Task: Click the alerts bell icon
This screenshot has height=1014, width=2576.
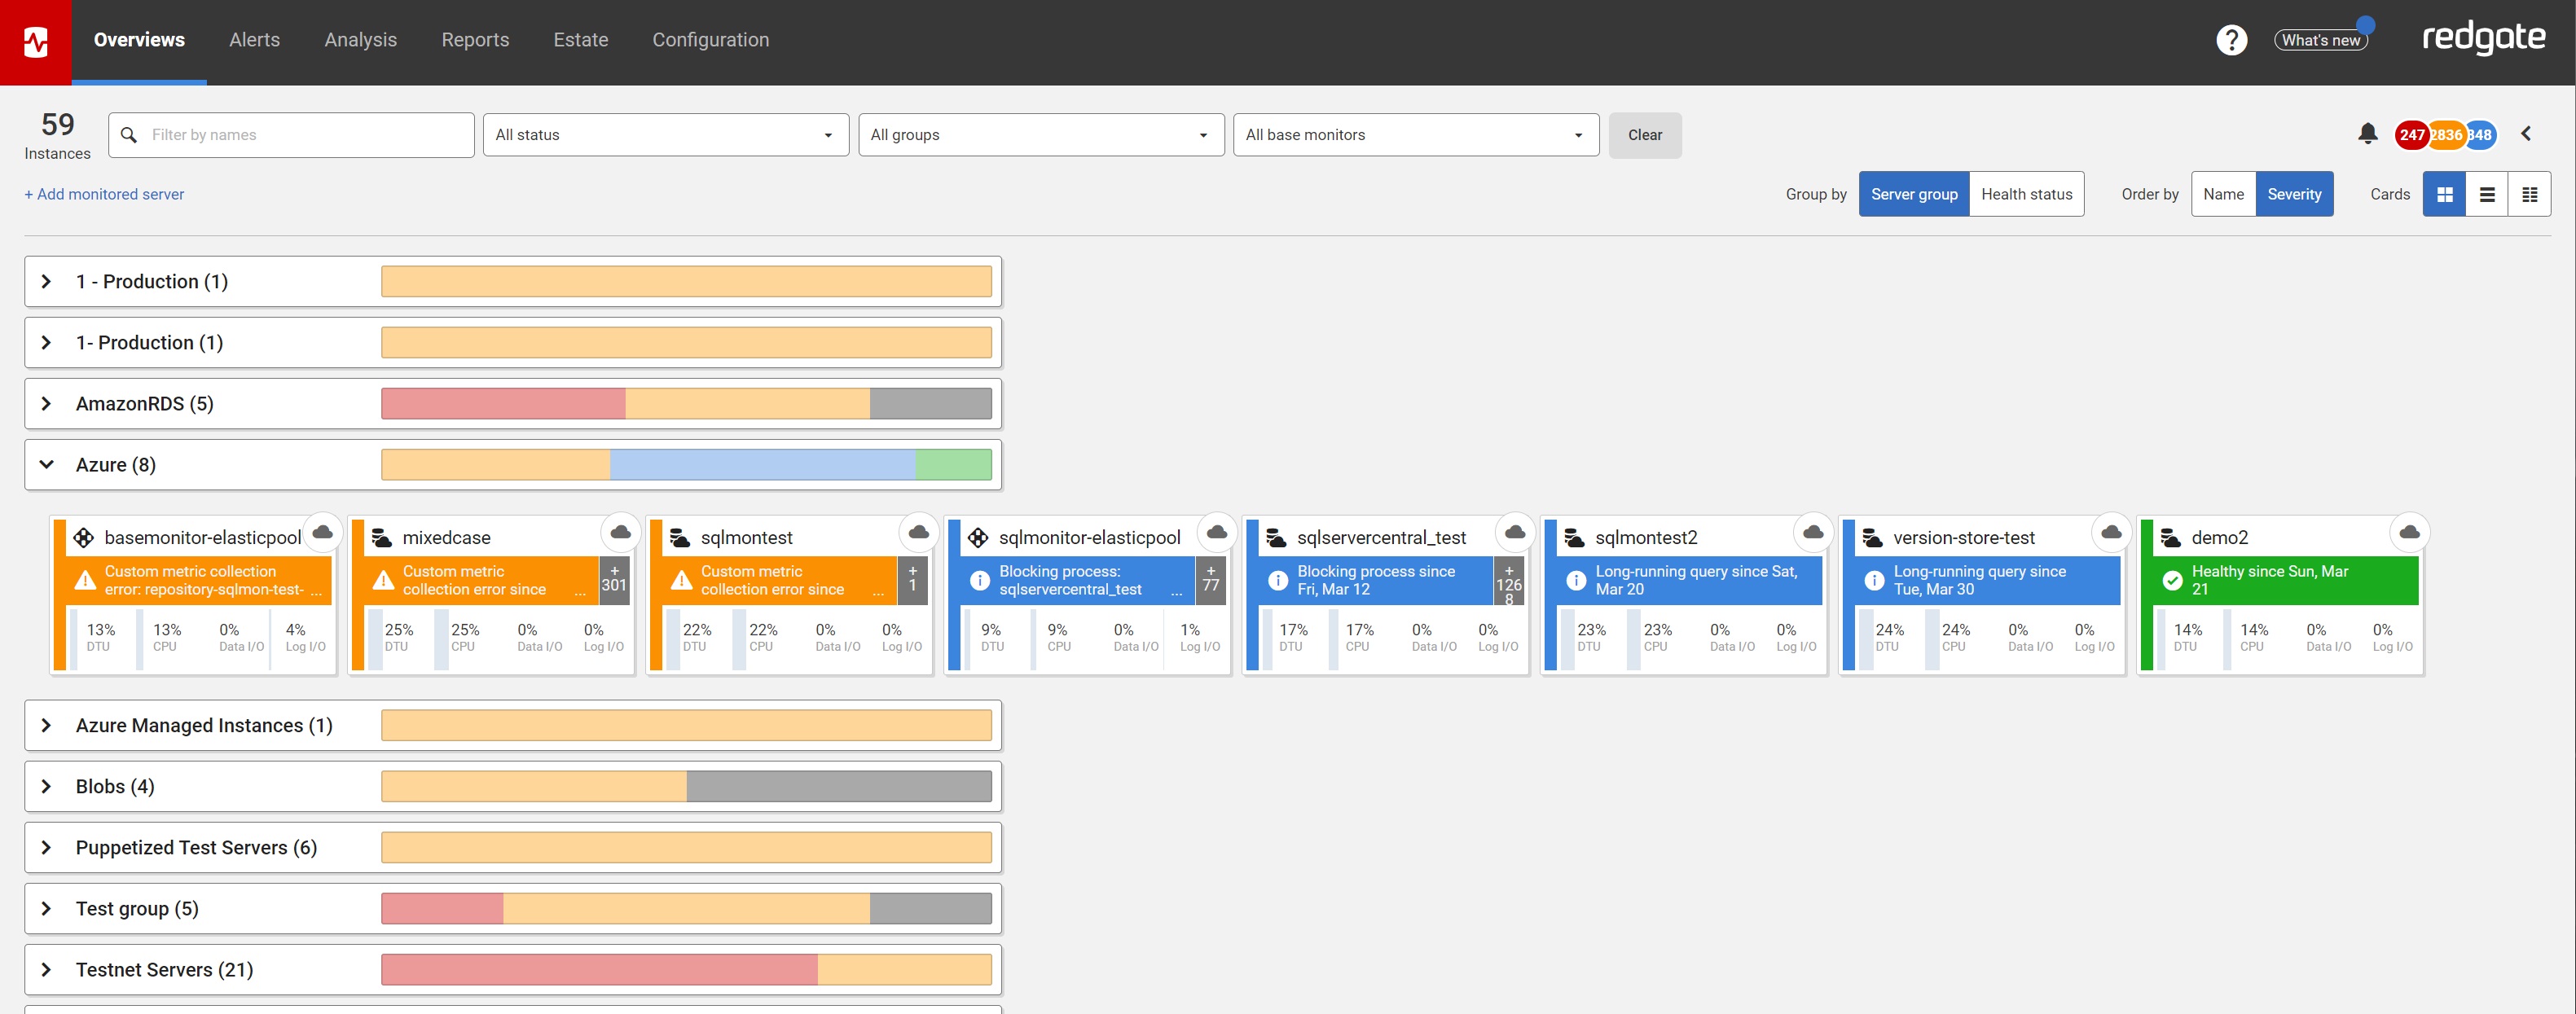Action: pyautogui.click(x=2367, y=134)
